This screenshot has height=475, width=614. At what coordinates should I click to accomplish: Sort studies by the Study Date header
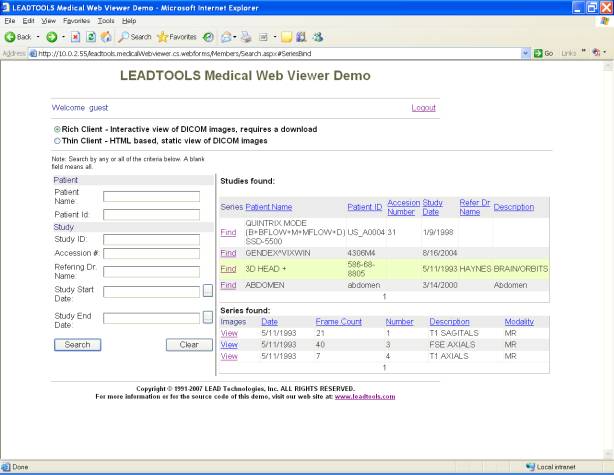[432, 207]
